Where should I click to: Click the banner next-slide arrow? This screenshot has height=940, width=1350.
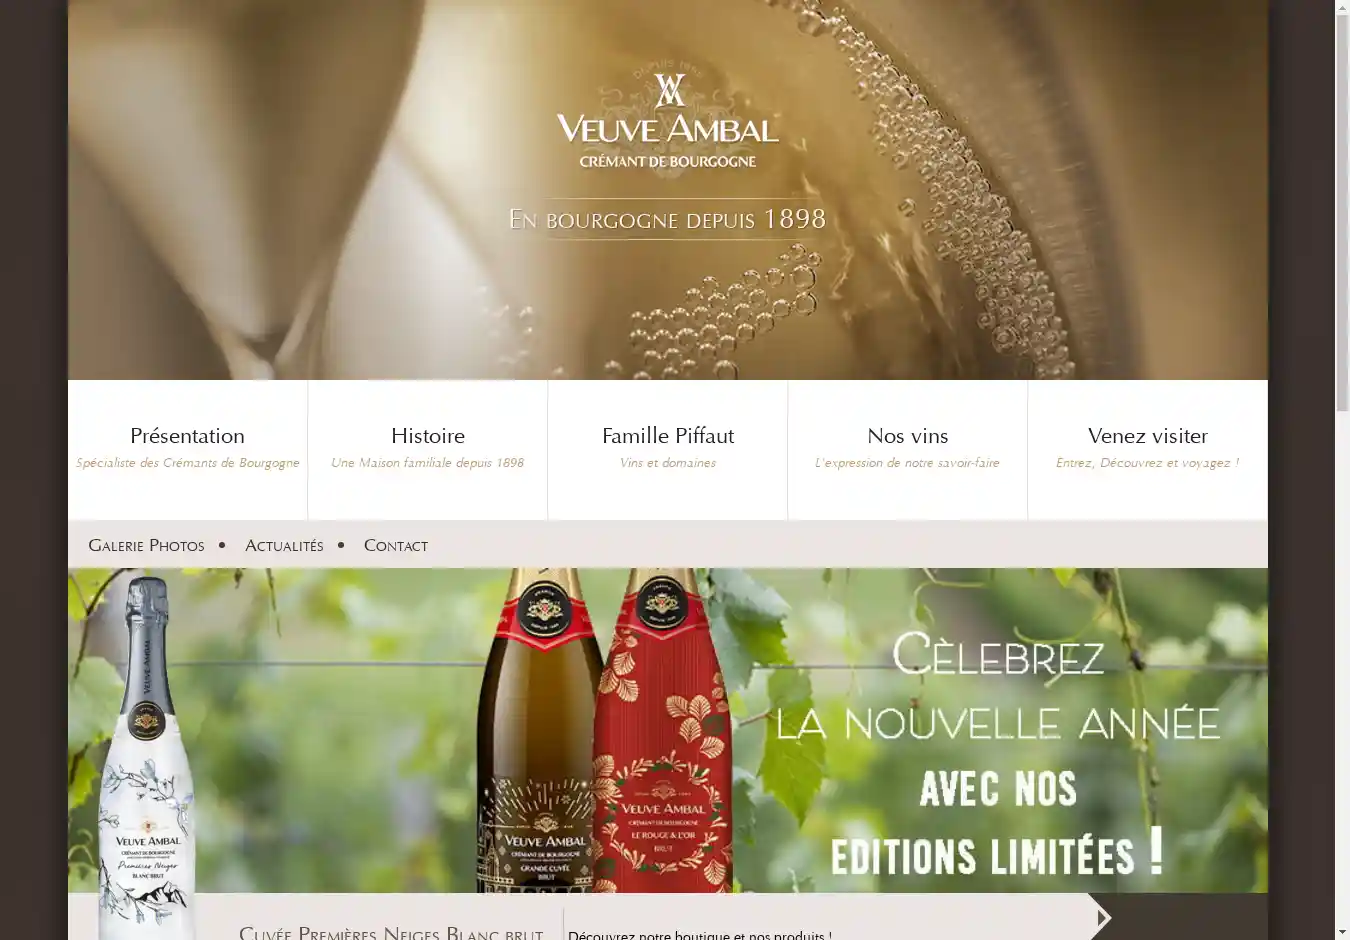pos(1100,917)
